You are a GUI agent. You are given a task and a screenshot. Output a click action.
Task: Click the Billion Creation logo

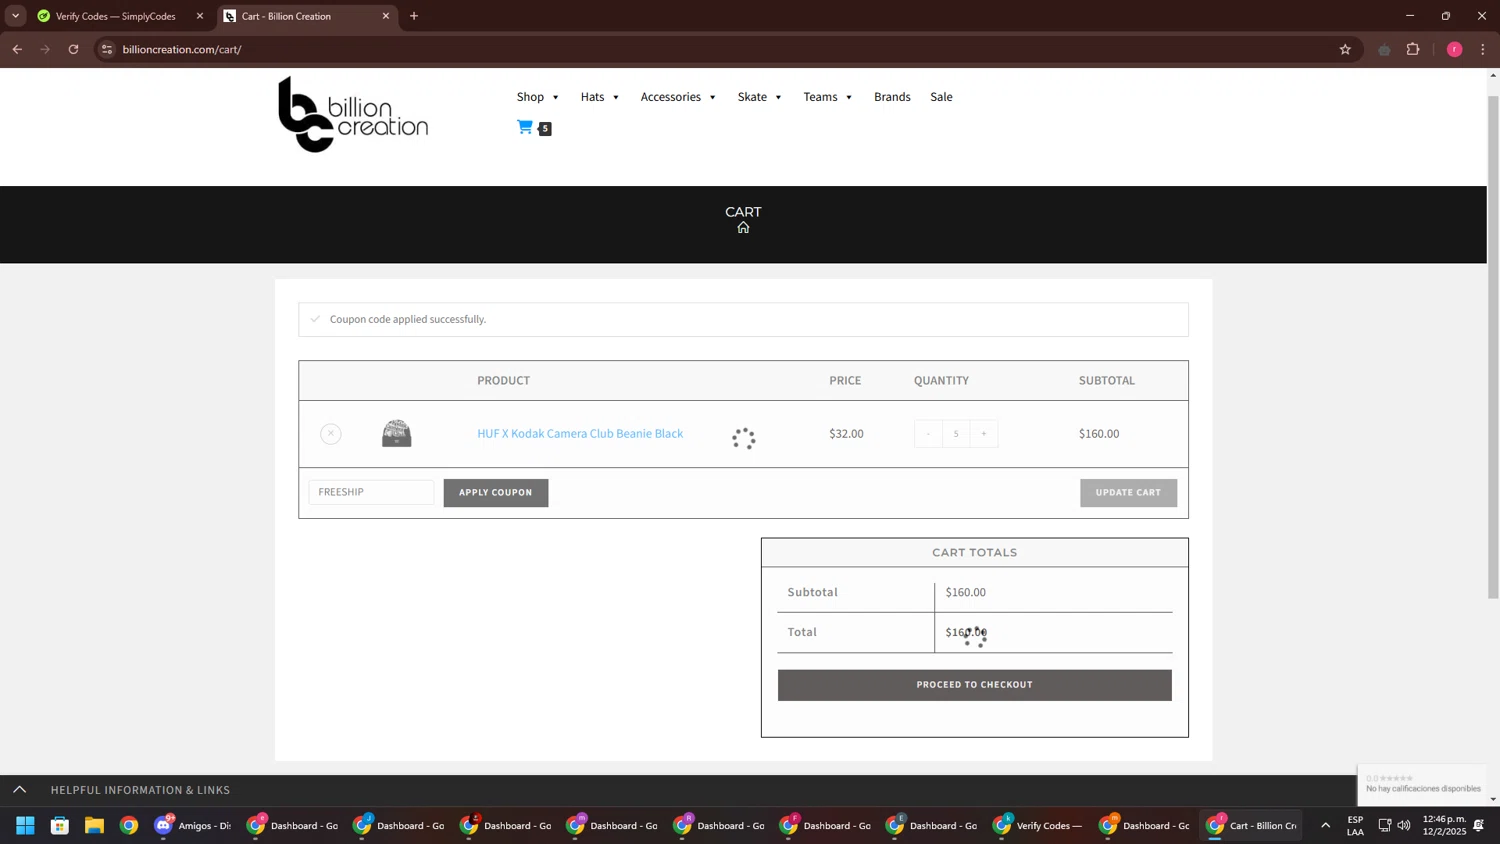(353, 114)
